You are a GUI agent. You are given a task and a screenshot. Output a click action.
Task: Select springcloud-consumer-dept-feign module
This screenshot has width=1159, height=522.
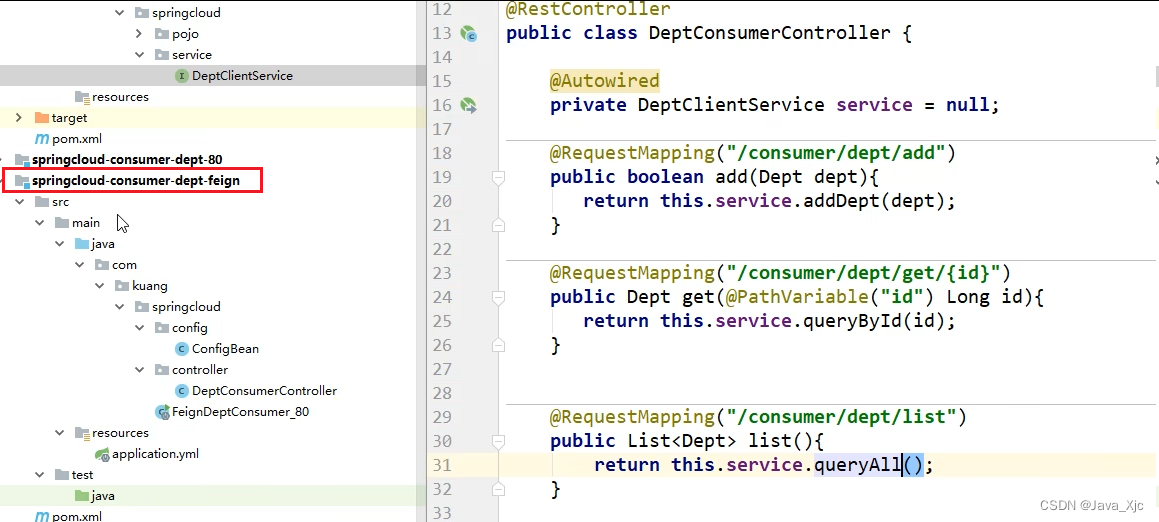(135, 180)
